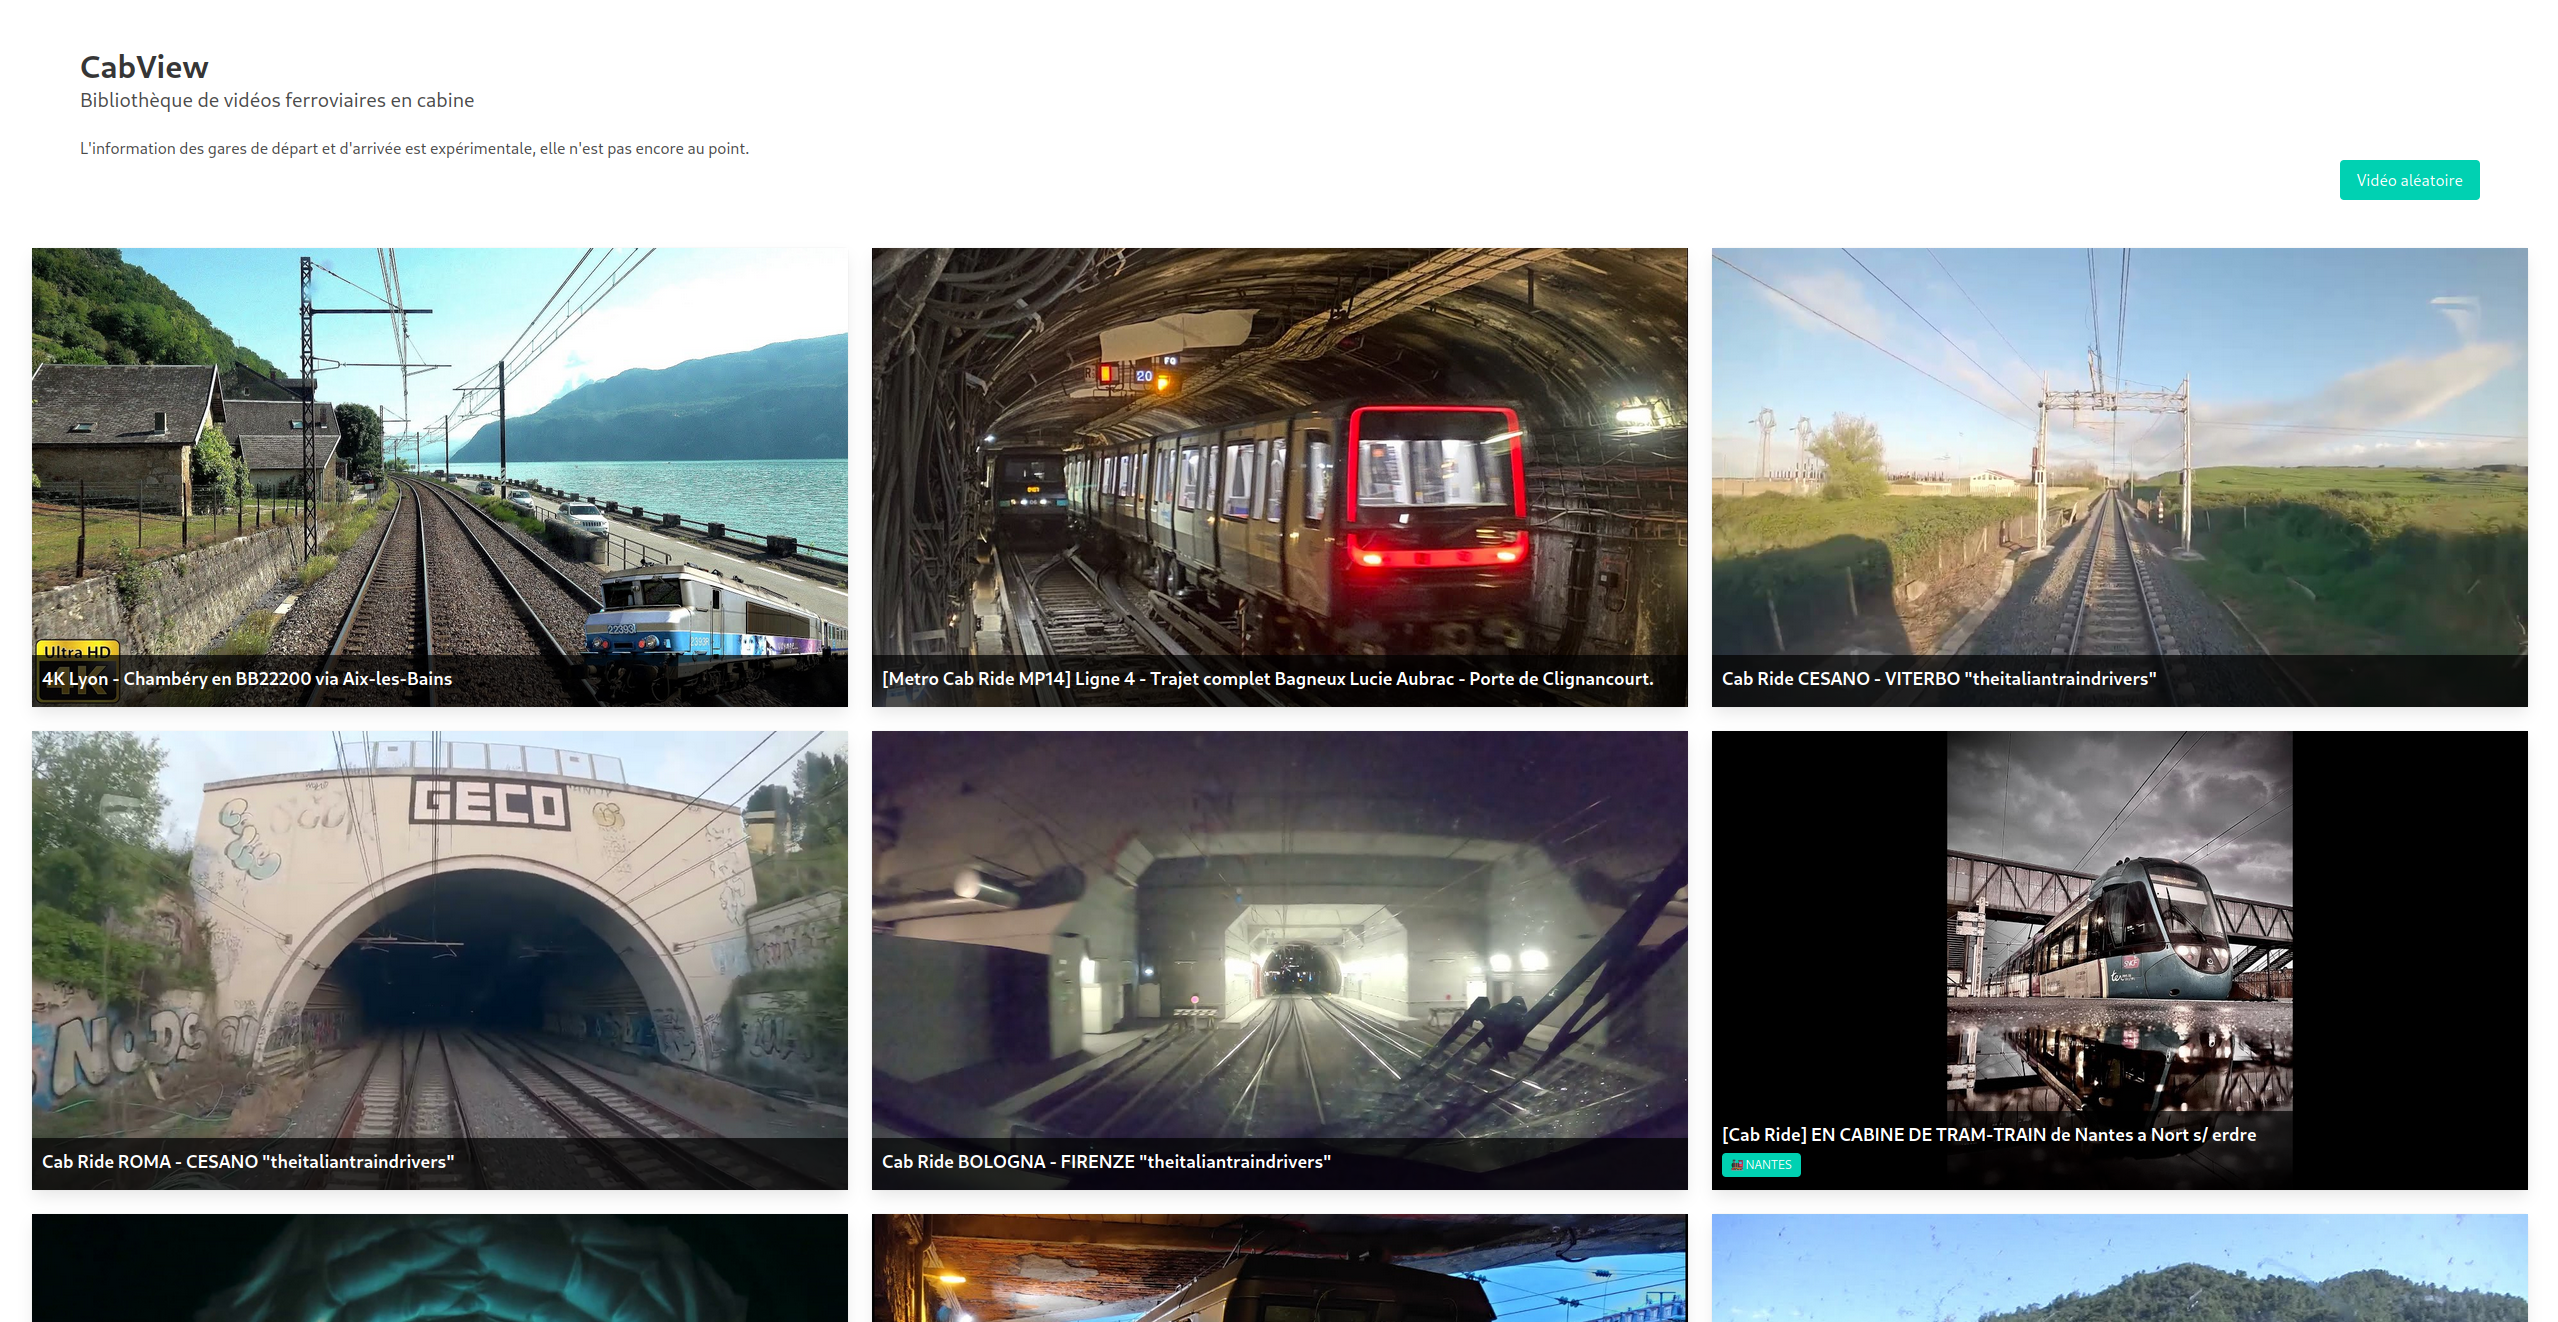Open the Metro MP14 tunnel thumbnail
This screenshot has width=2558, height=1322.
[x=1279, y=450]
